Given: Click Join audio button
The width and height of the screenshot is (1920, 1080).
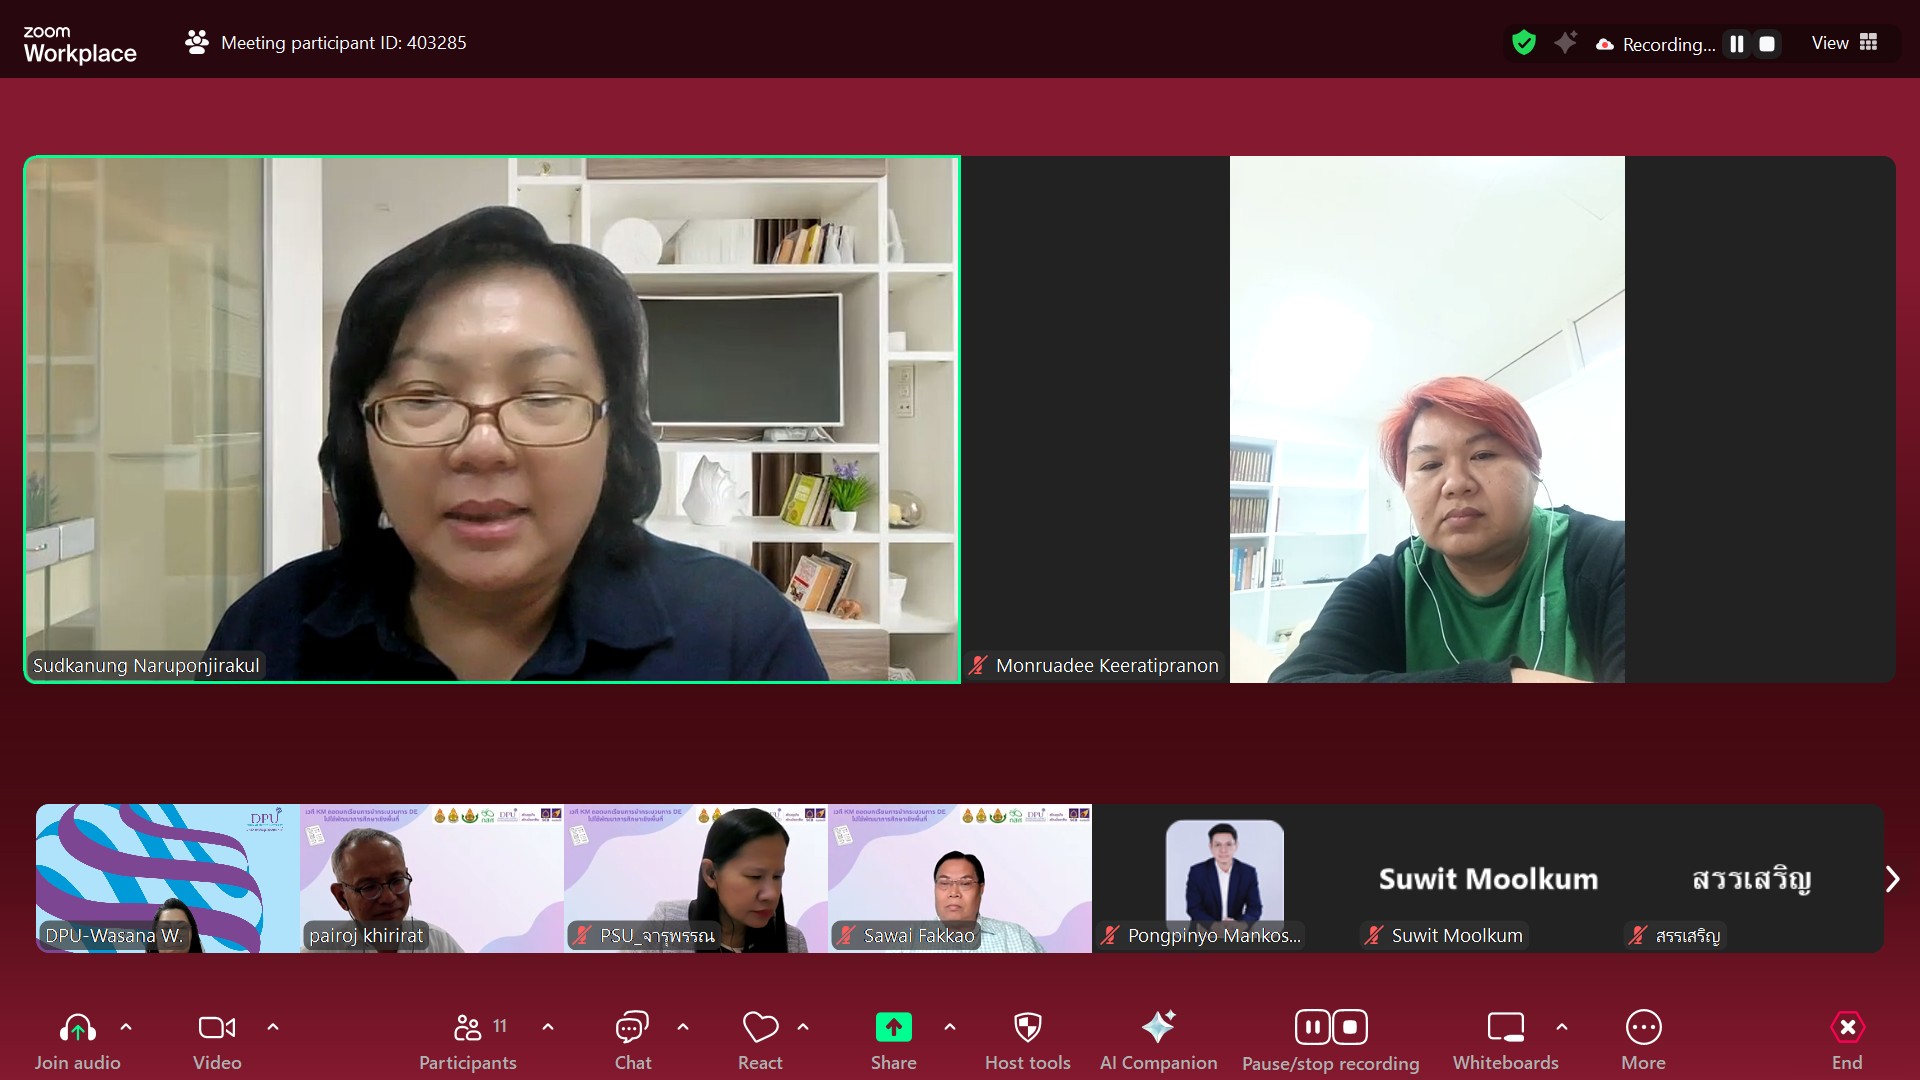Looking at the screenshot, I should (x=78, y=1028).
